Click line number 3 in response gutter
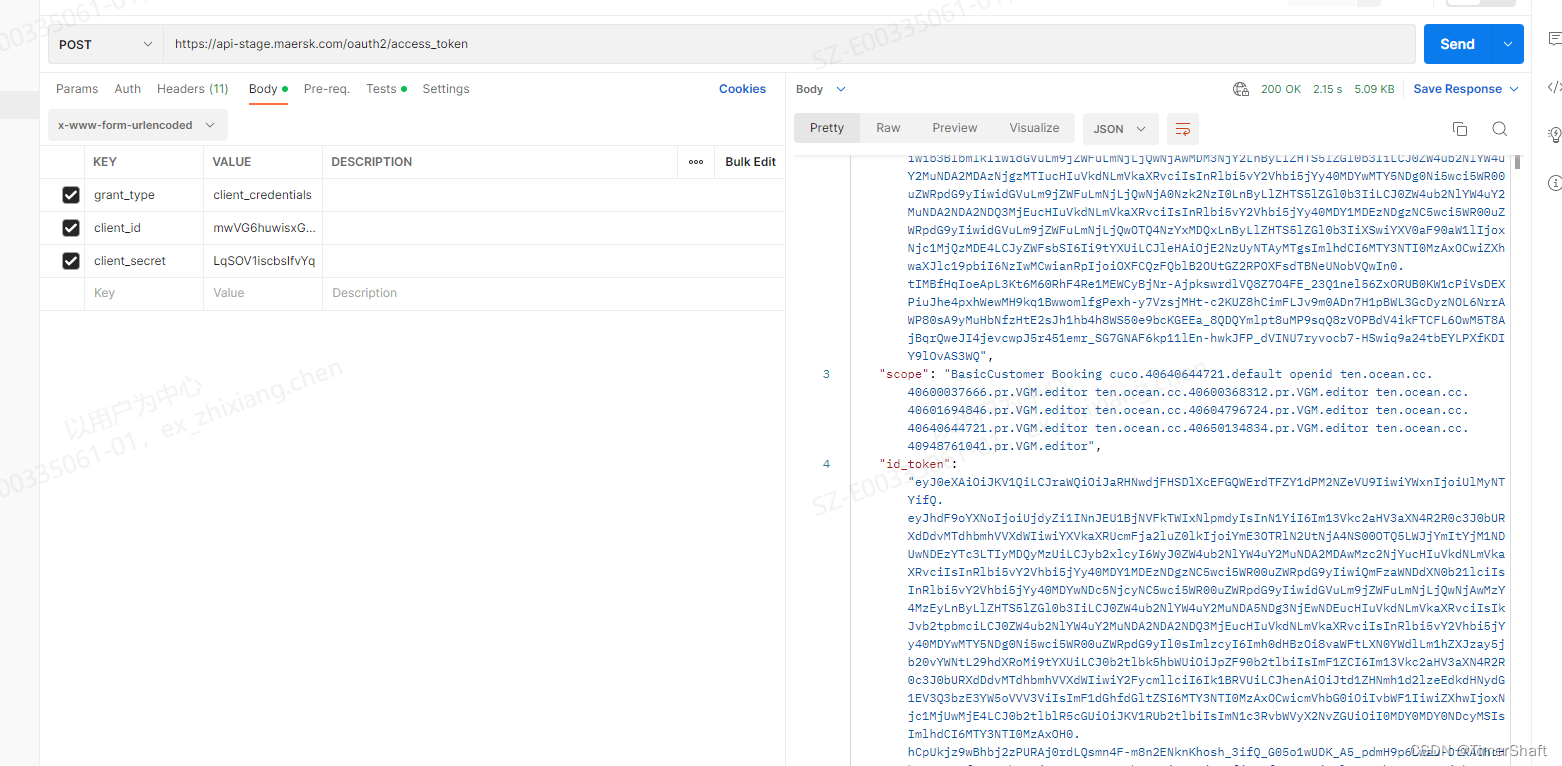 click(826, 374)
